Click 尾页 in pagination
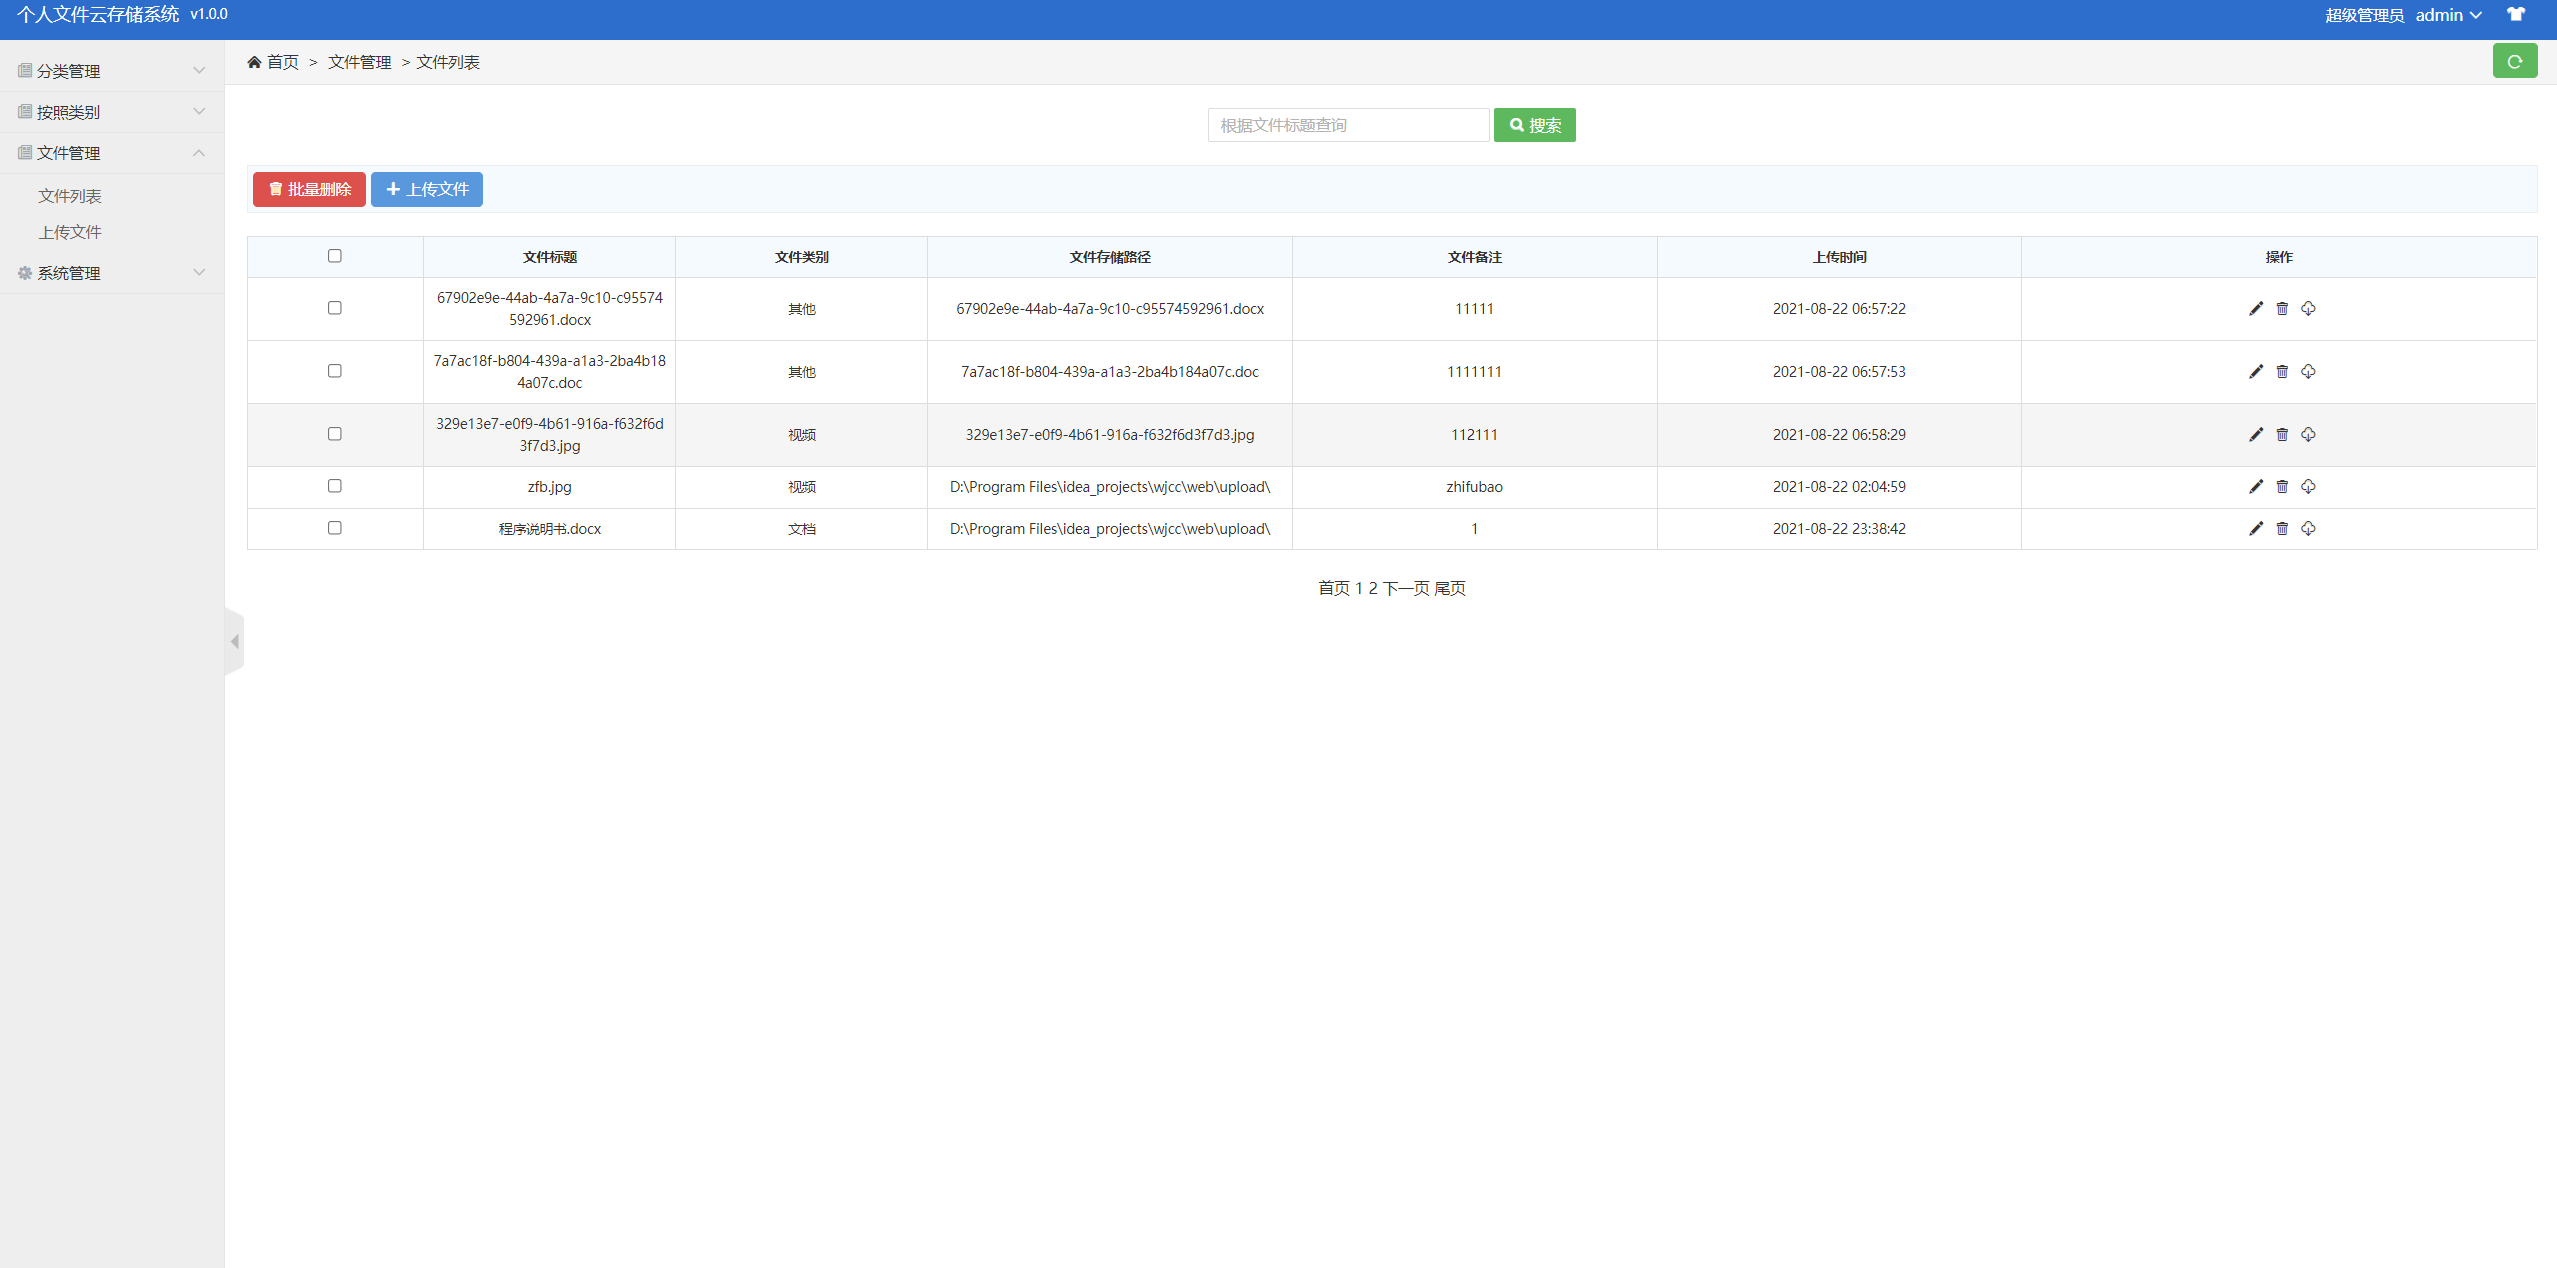 [x=1450, y=588]
